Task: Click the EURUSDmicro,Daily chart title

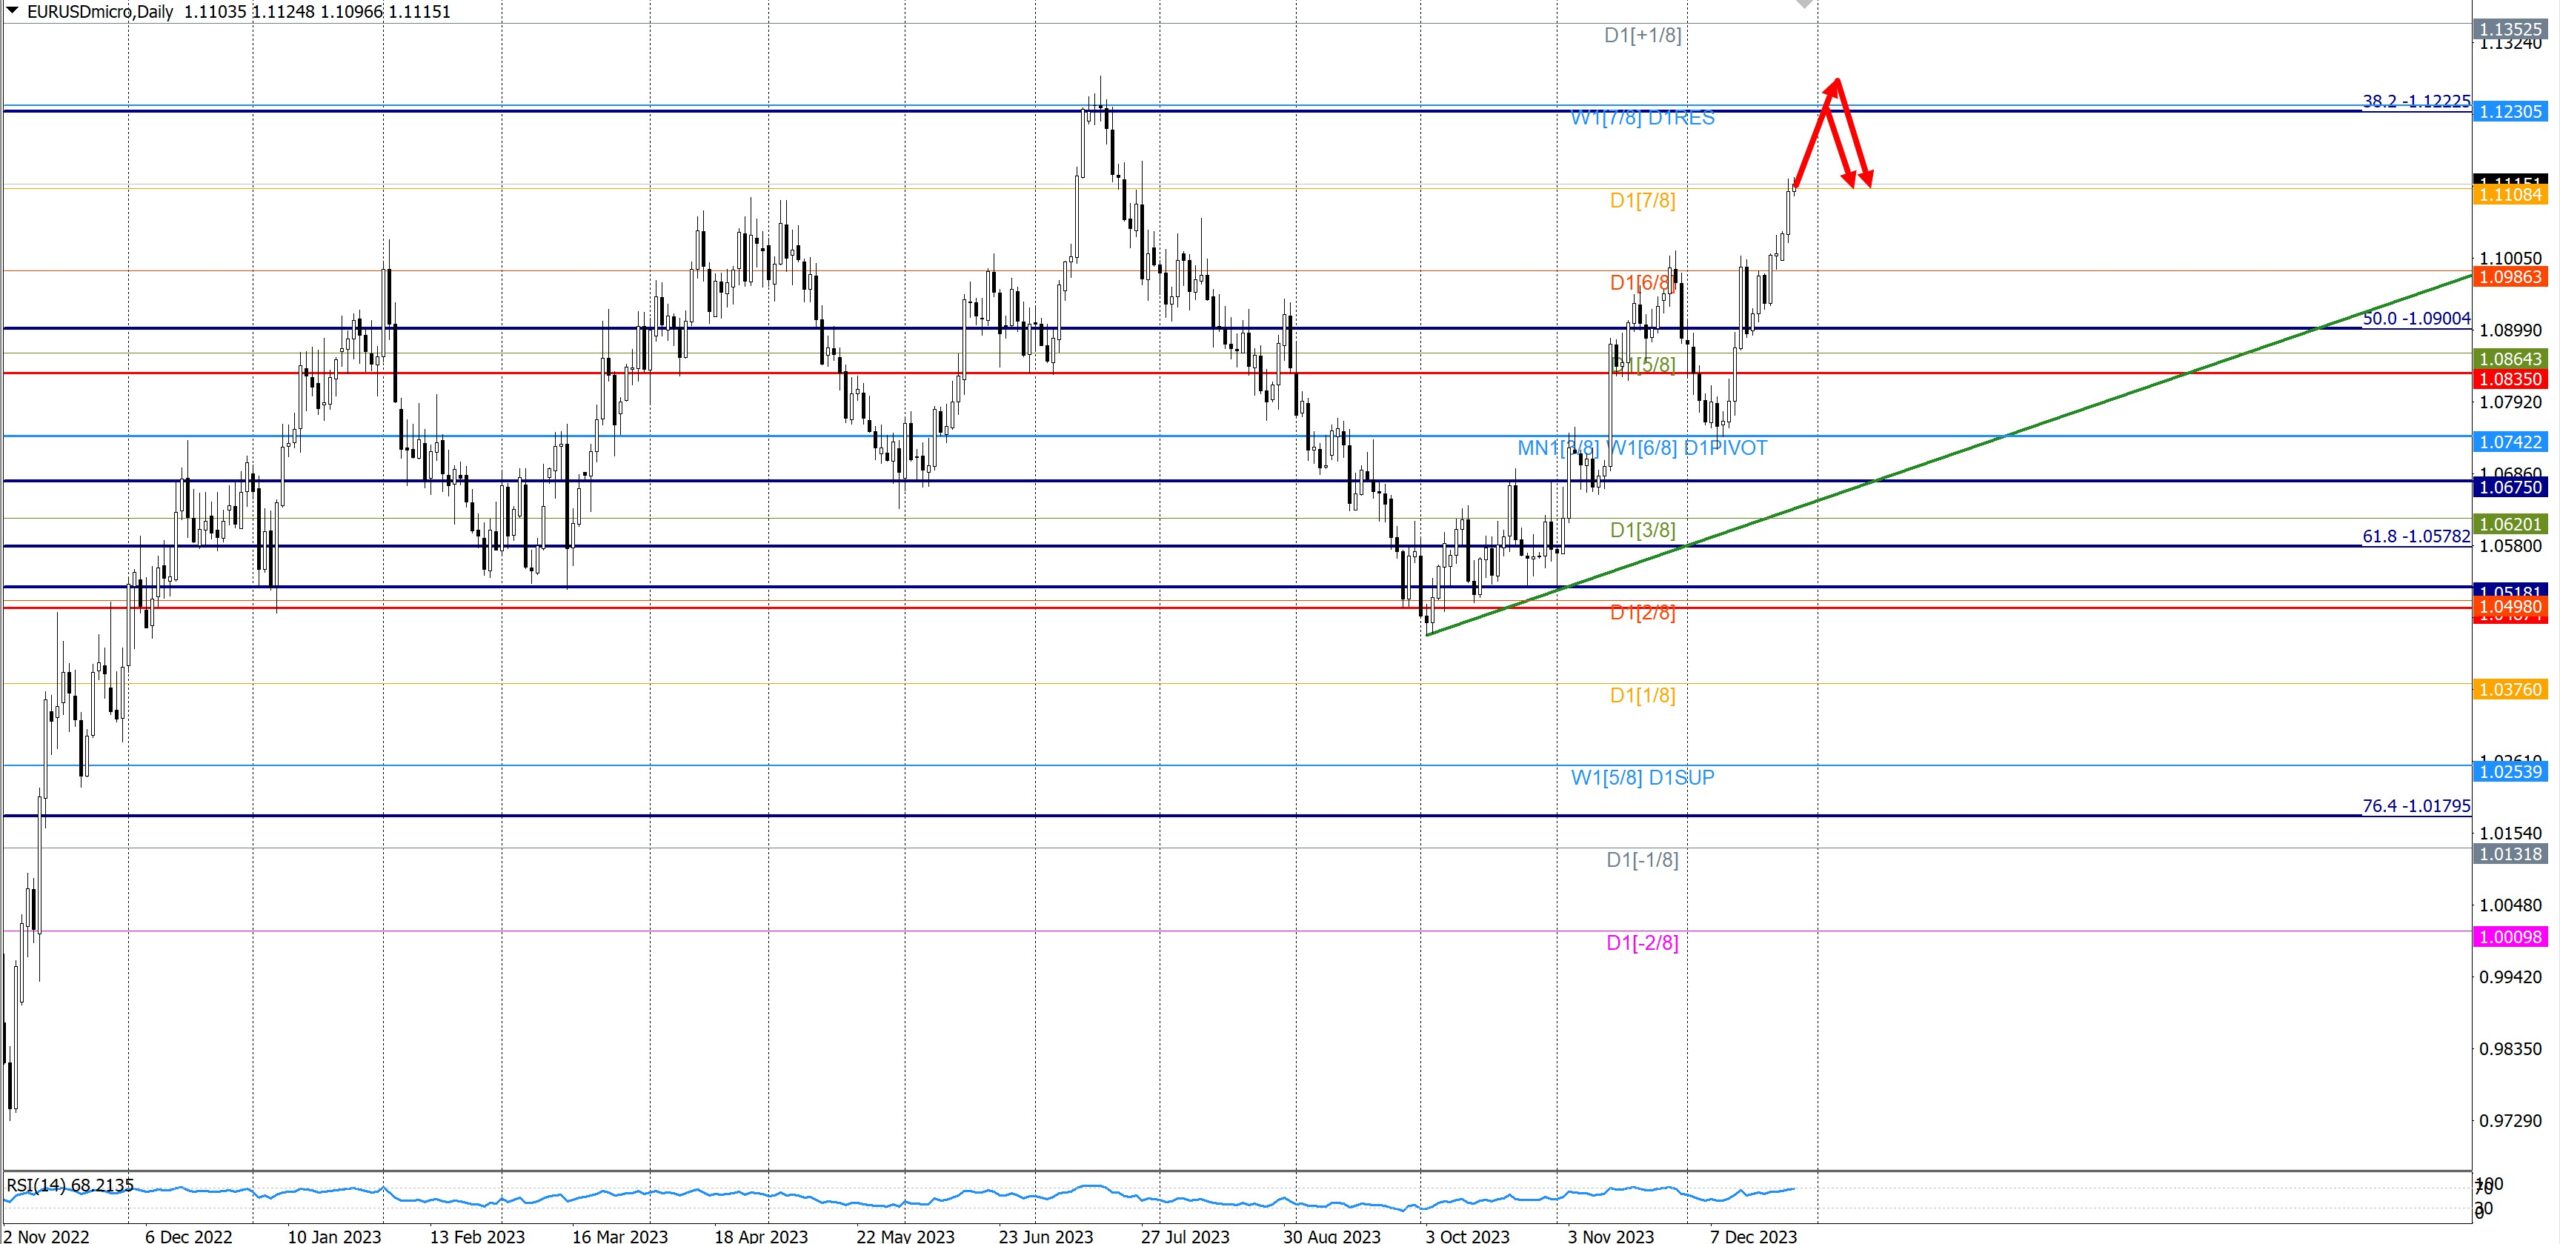Action: pyautogui.click(x=100, y=12)
